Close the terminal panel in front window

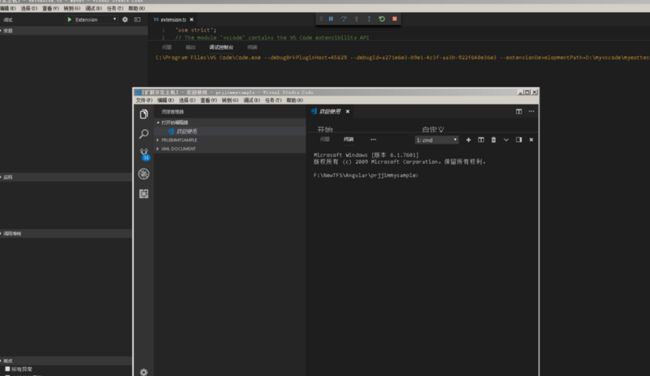click(531, 140)
